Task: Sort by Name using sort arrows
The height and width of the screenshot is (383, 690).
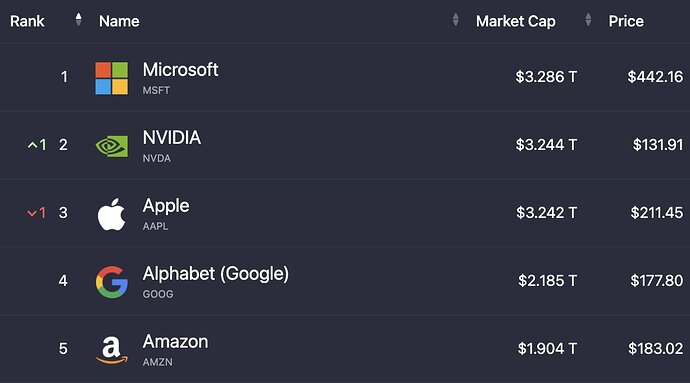Action: (x=455, y=19)
